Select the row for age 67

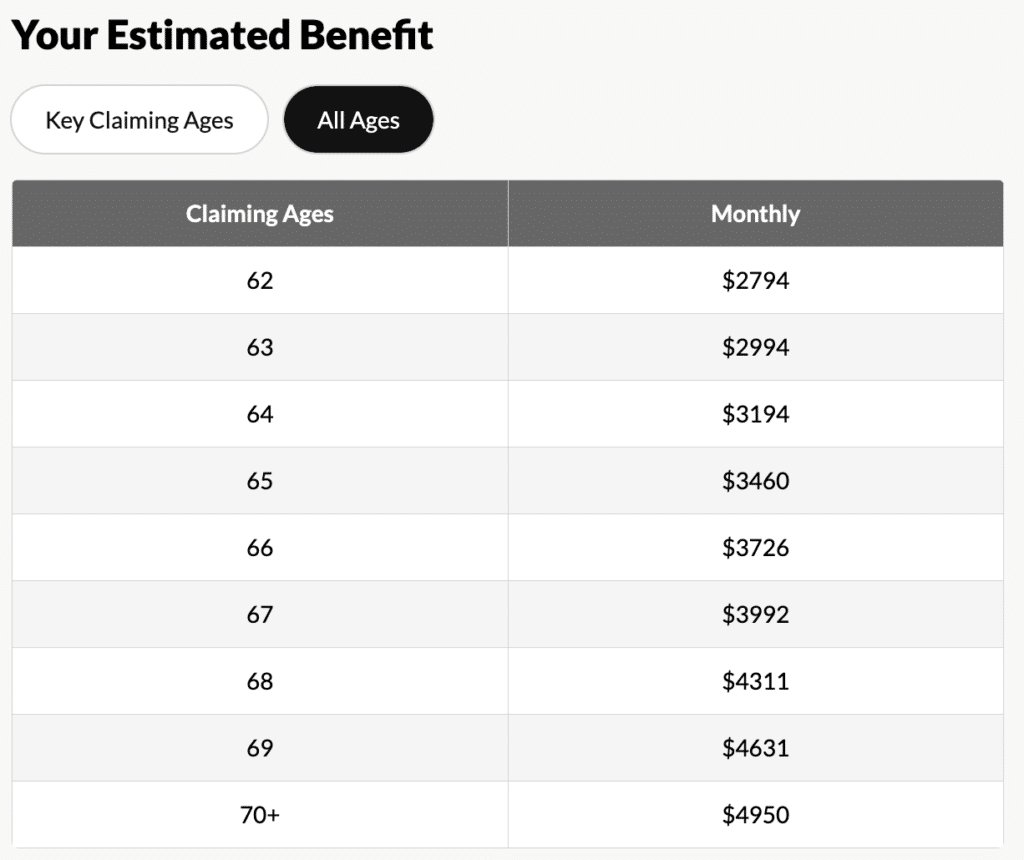(259, 614)
